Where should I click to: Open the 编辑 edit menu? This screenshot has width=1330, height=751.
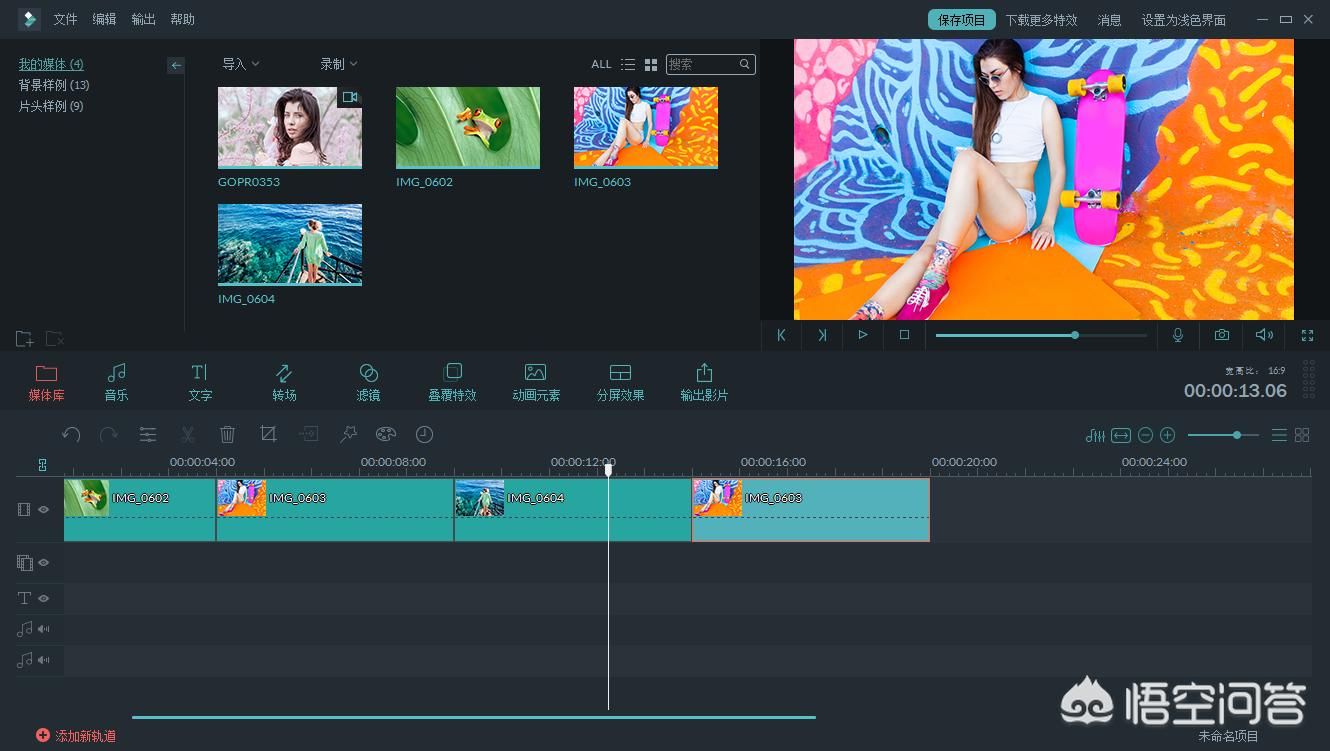104,19
